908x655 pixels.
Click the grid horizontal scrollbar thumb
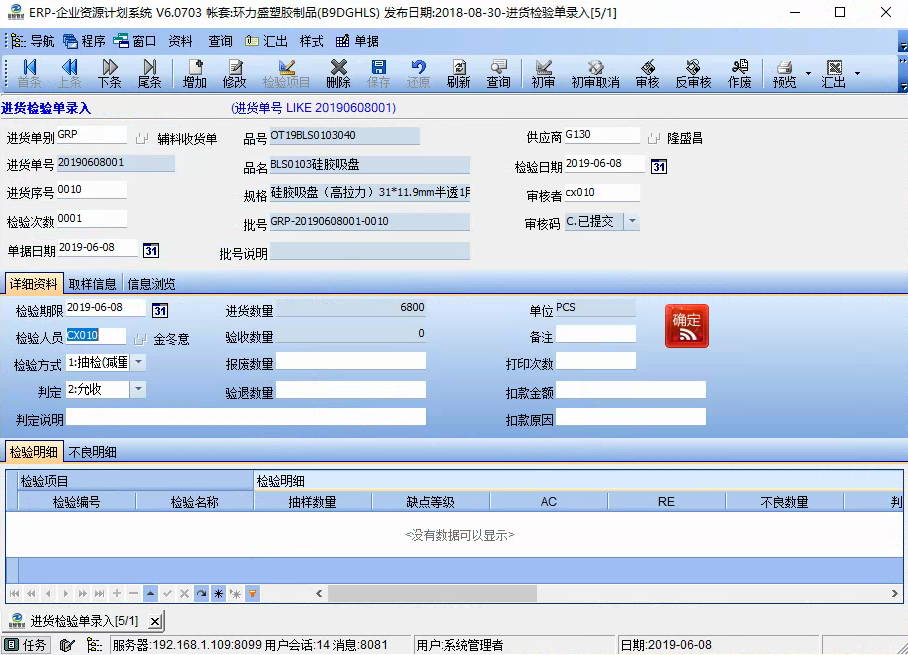[x=432, y=594]
